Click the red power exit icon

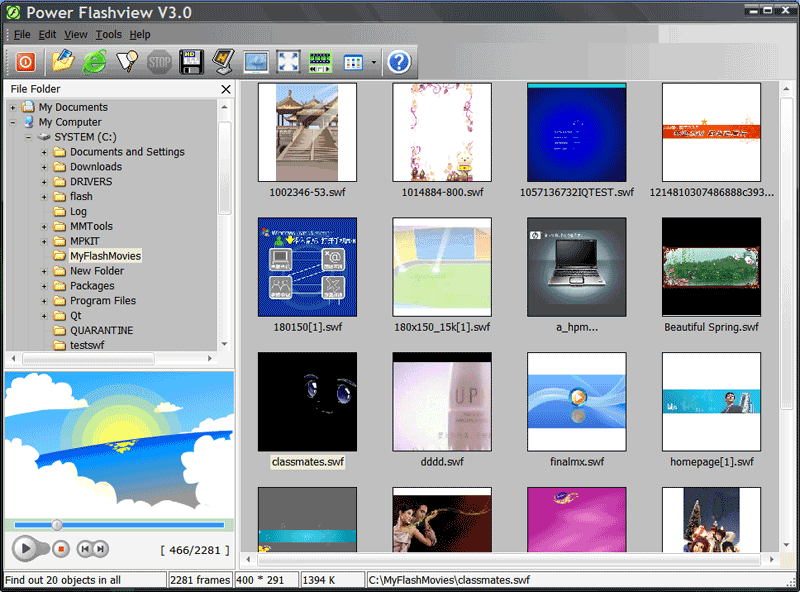coord(25,62)
